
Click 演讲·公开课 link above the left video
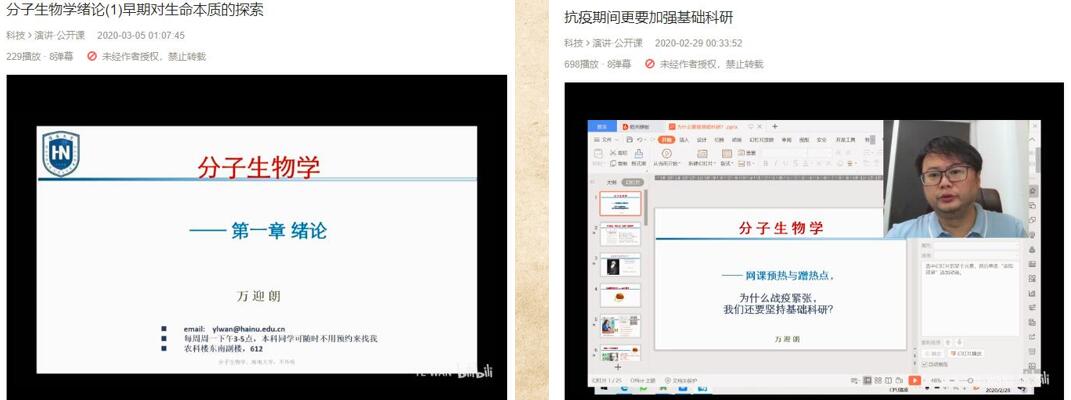[x=61, y=35]
